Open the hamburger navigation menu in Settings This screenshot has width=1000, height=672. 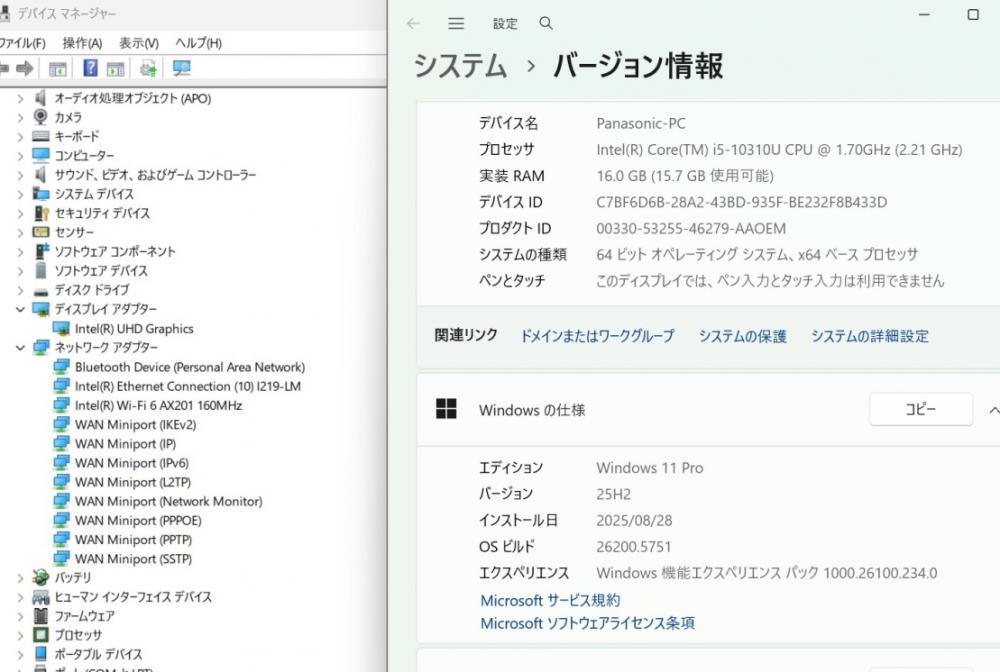pos(456,24)
